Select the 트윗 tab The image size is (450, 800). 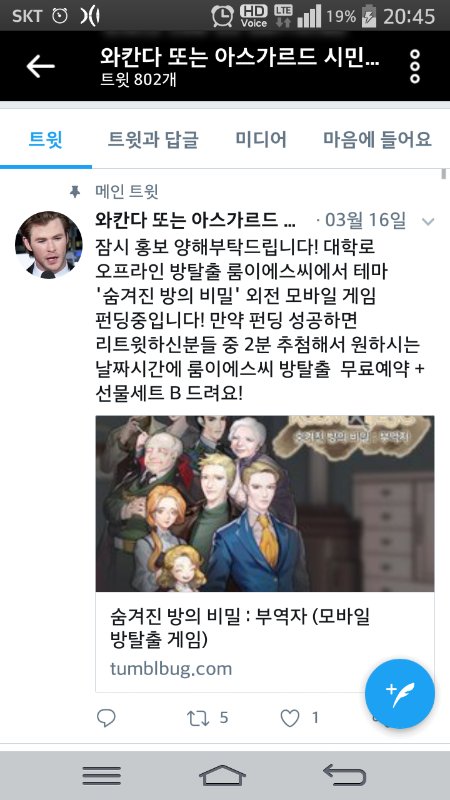coord(45,139)
